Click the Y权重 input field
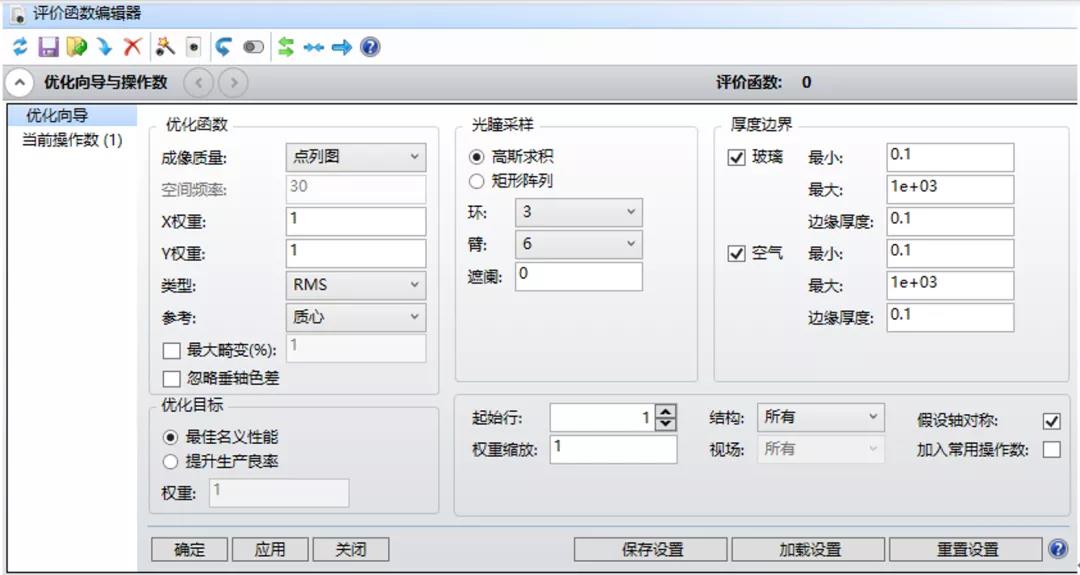 pyautogui.click(x=356, y=253)
